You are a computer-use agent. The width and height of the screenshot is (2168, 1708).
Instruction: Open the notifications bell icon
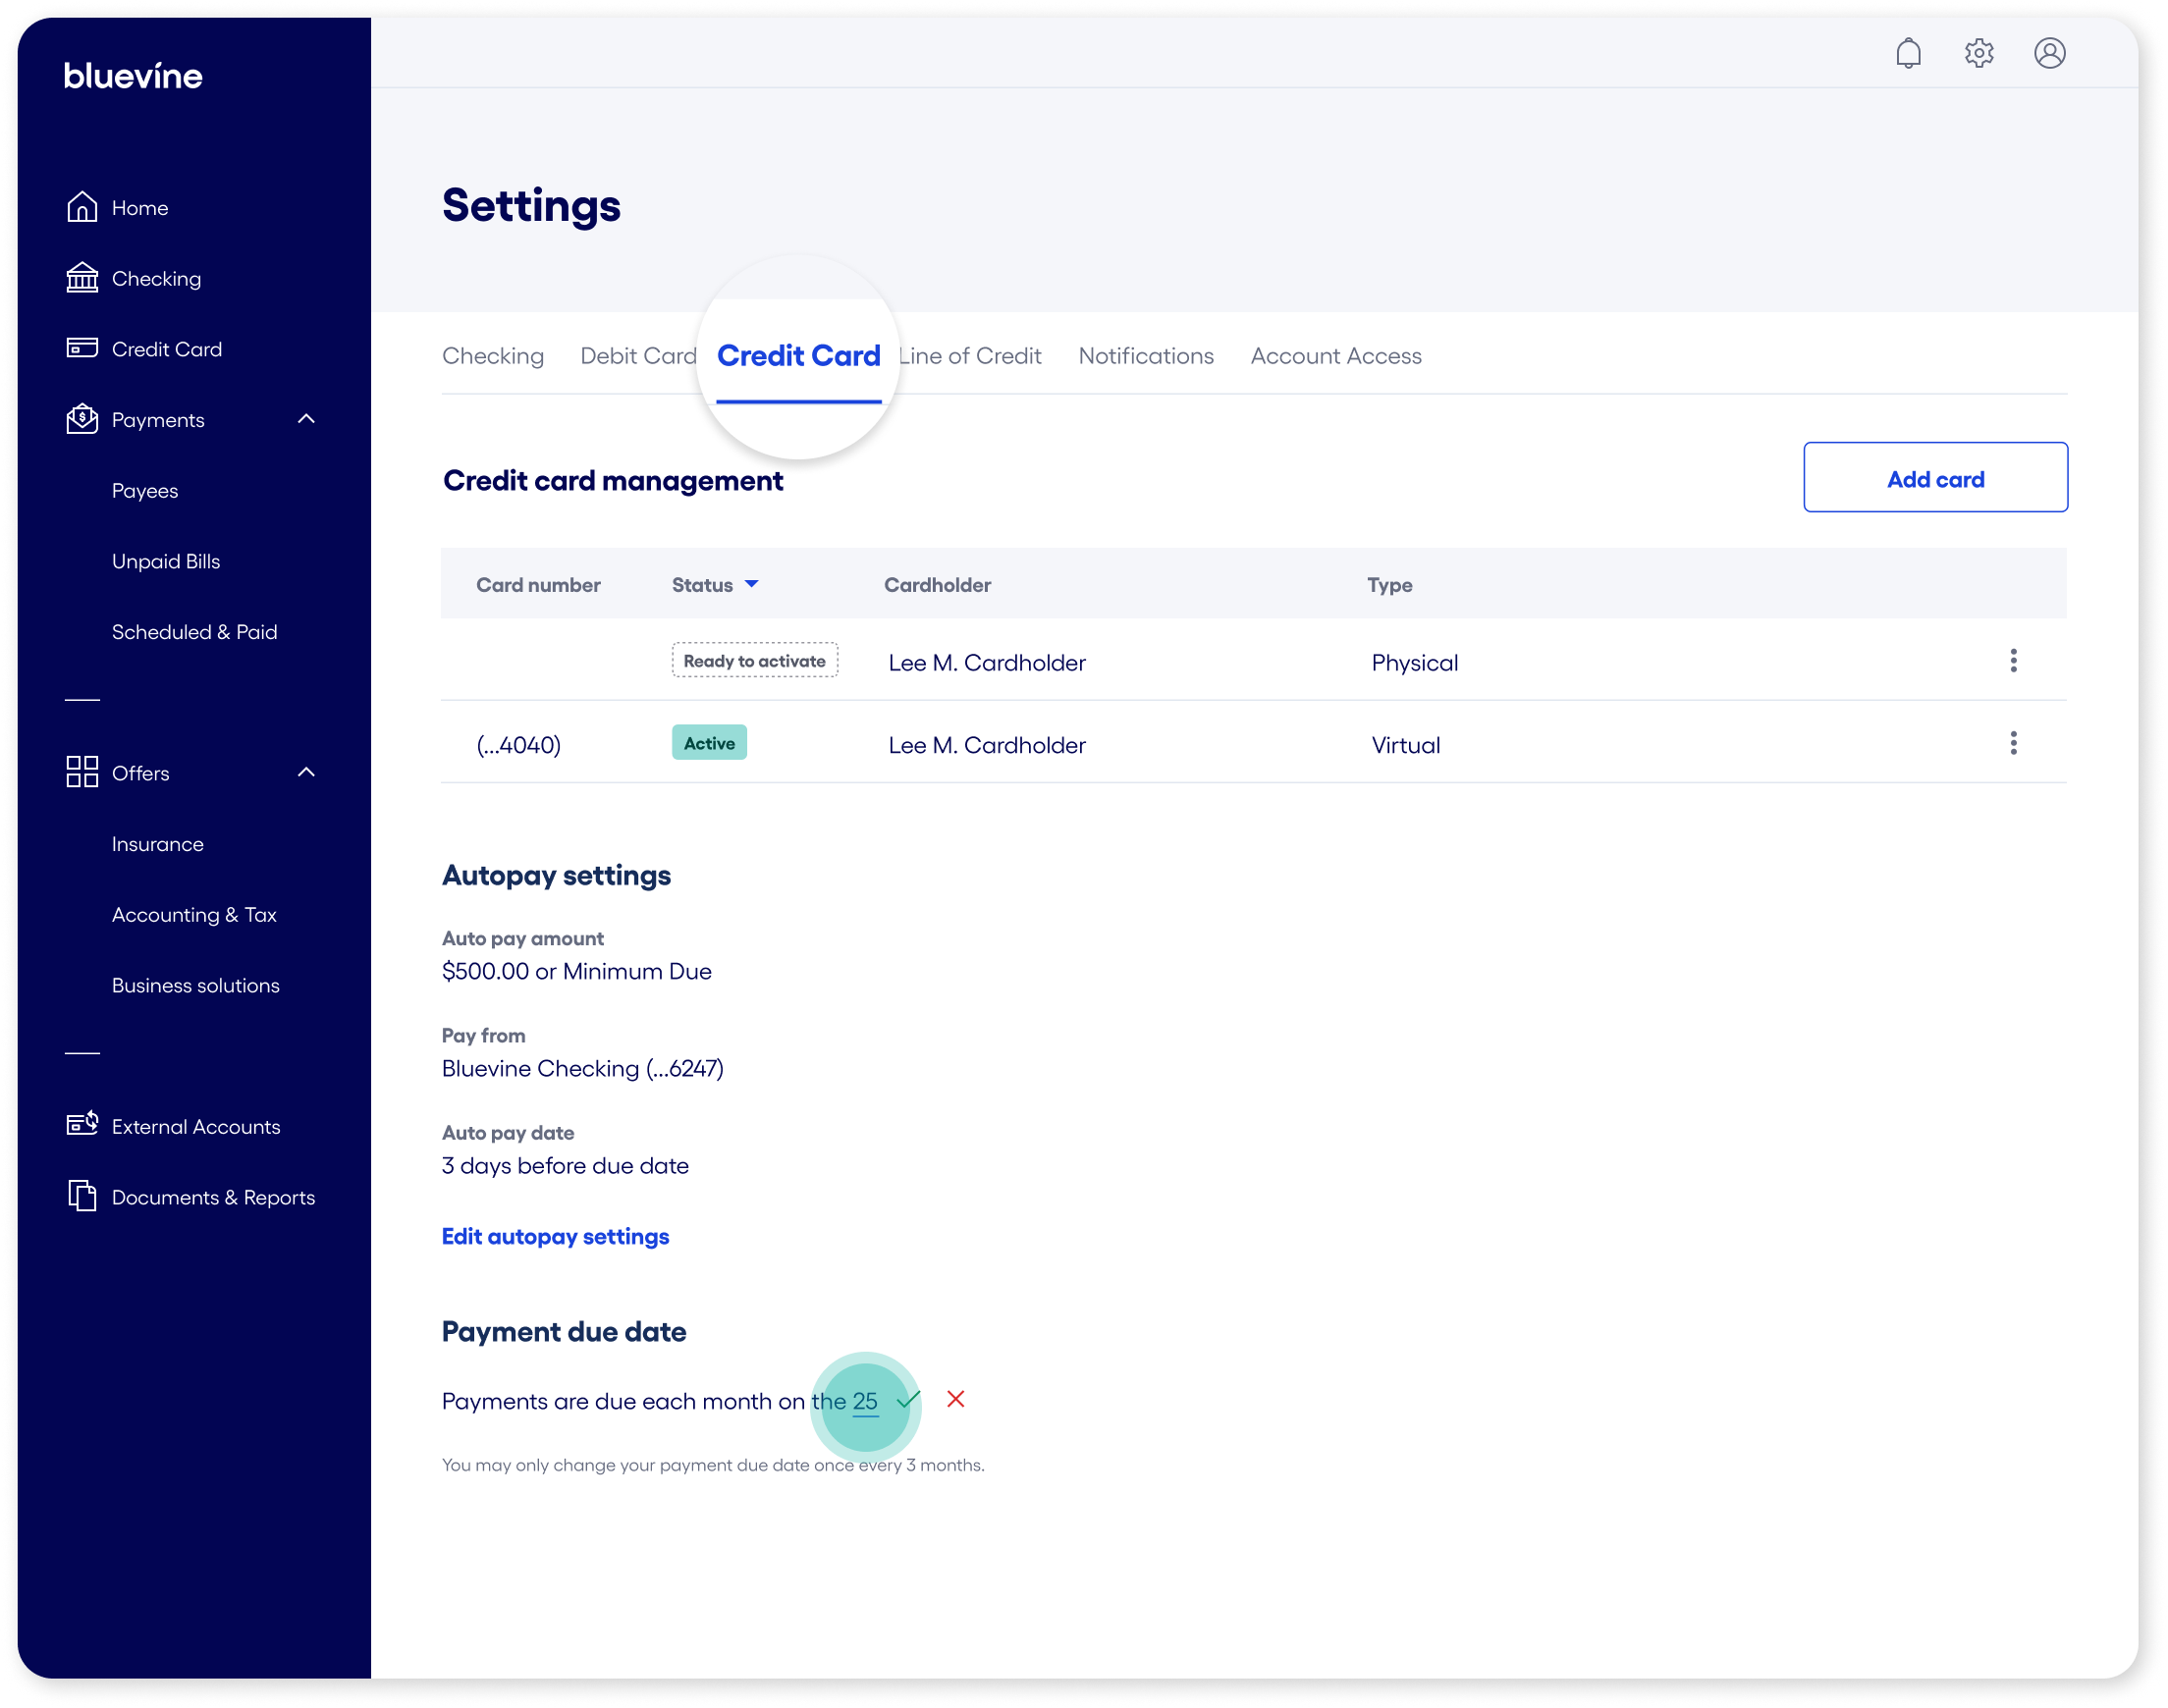click(x=1908, y=53)
